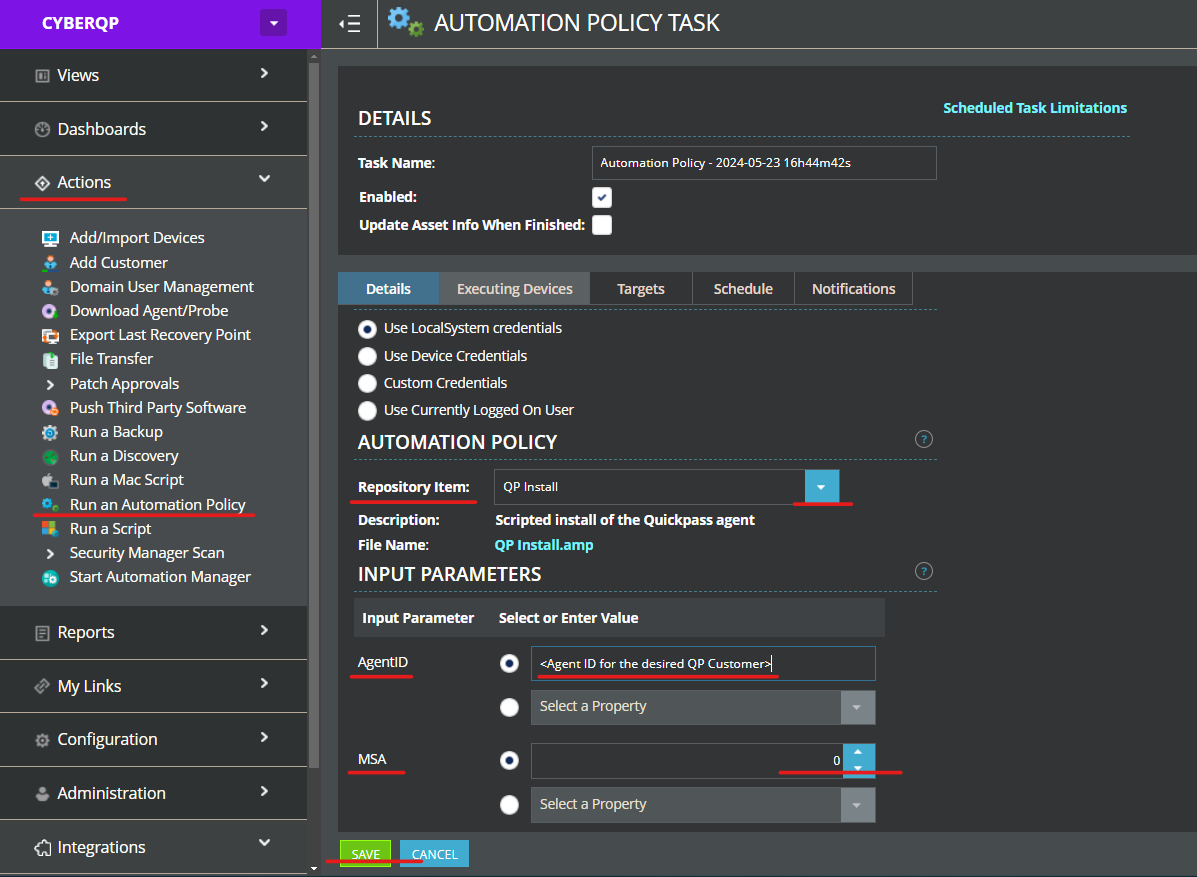Image resolution: width=1197 pixels, height=877 pixels.
Task: Open the QP Install.amp file link
Action: coord(544,546)
